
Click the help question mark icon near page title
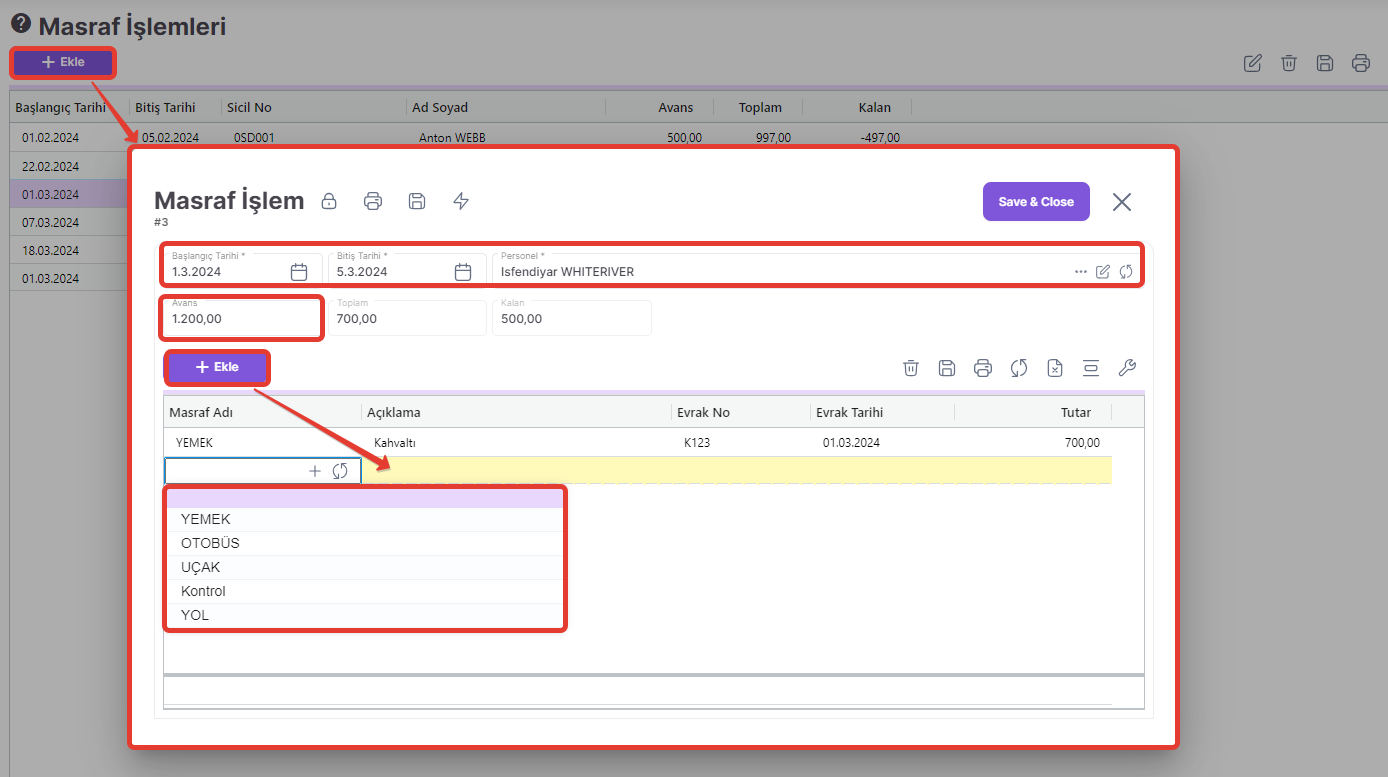point(20,24)
